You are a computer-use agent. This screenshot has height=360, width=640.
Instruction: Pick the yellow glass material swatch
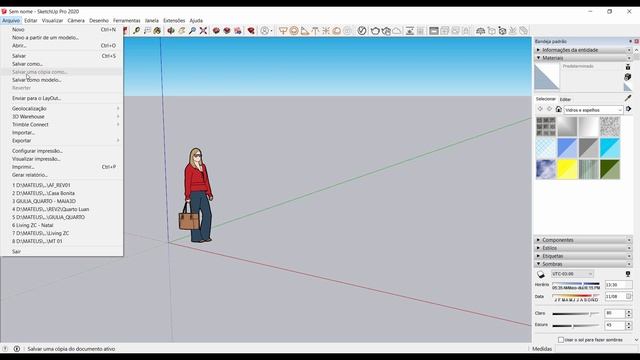tap(567, 169)
